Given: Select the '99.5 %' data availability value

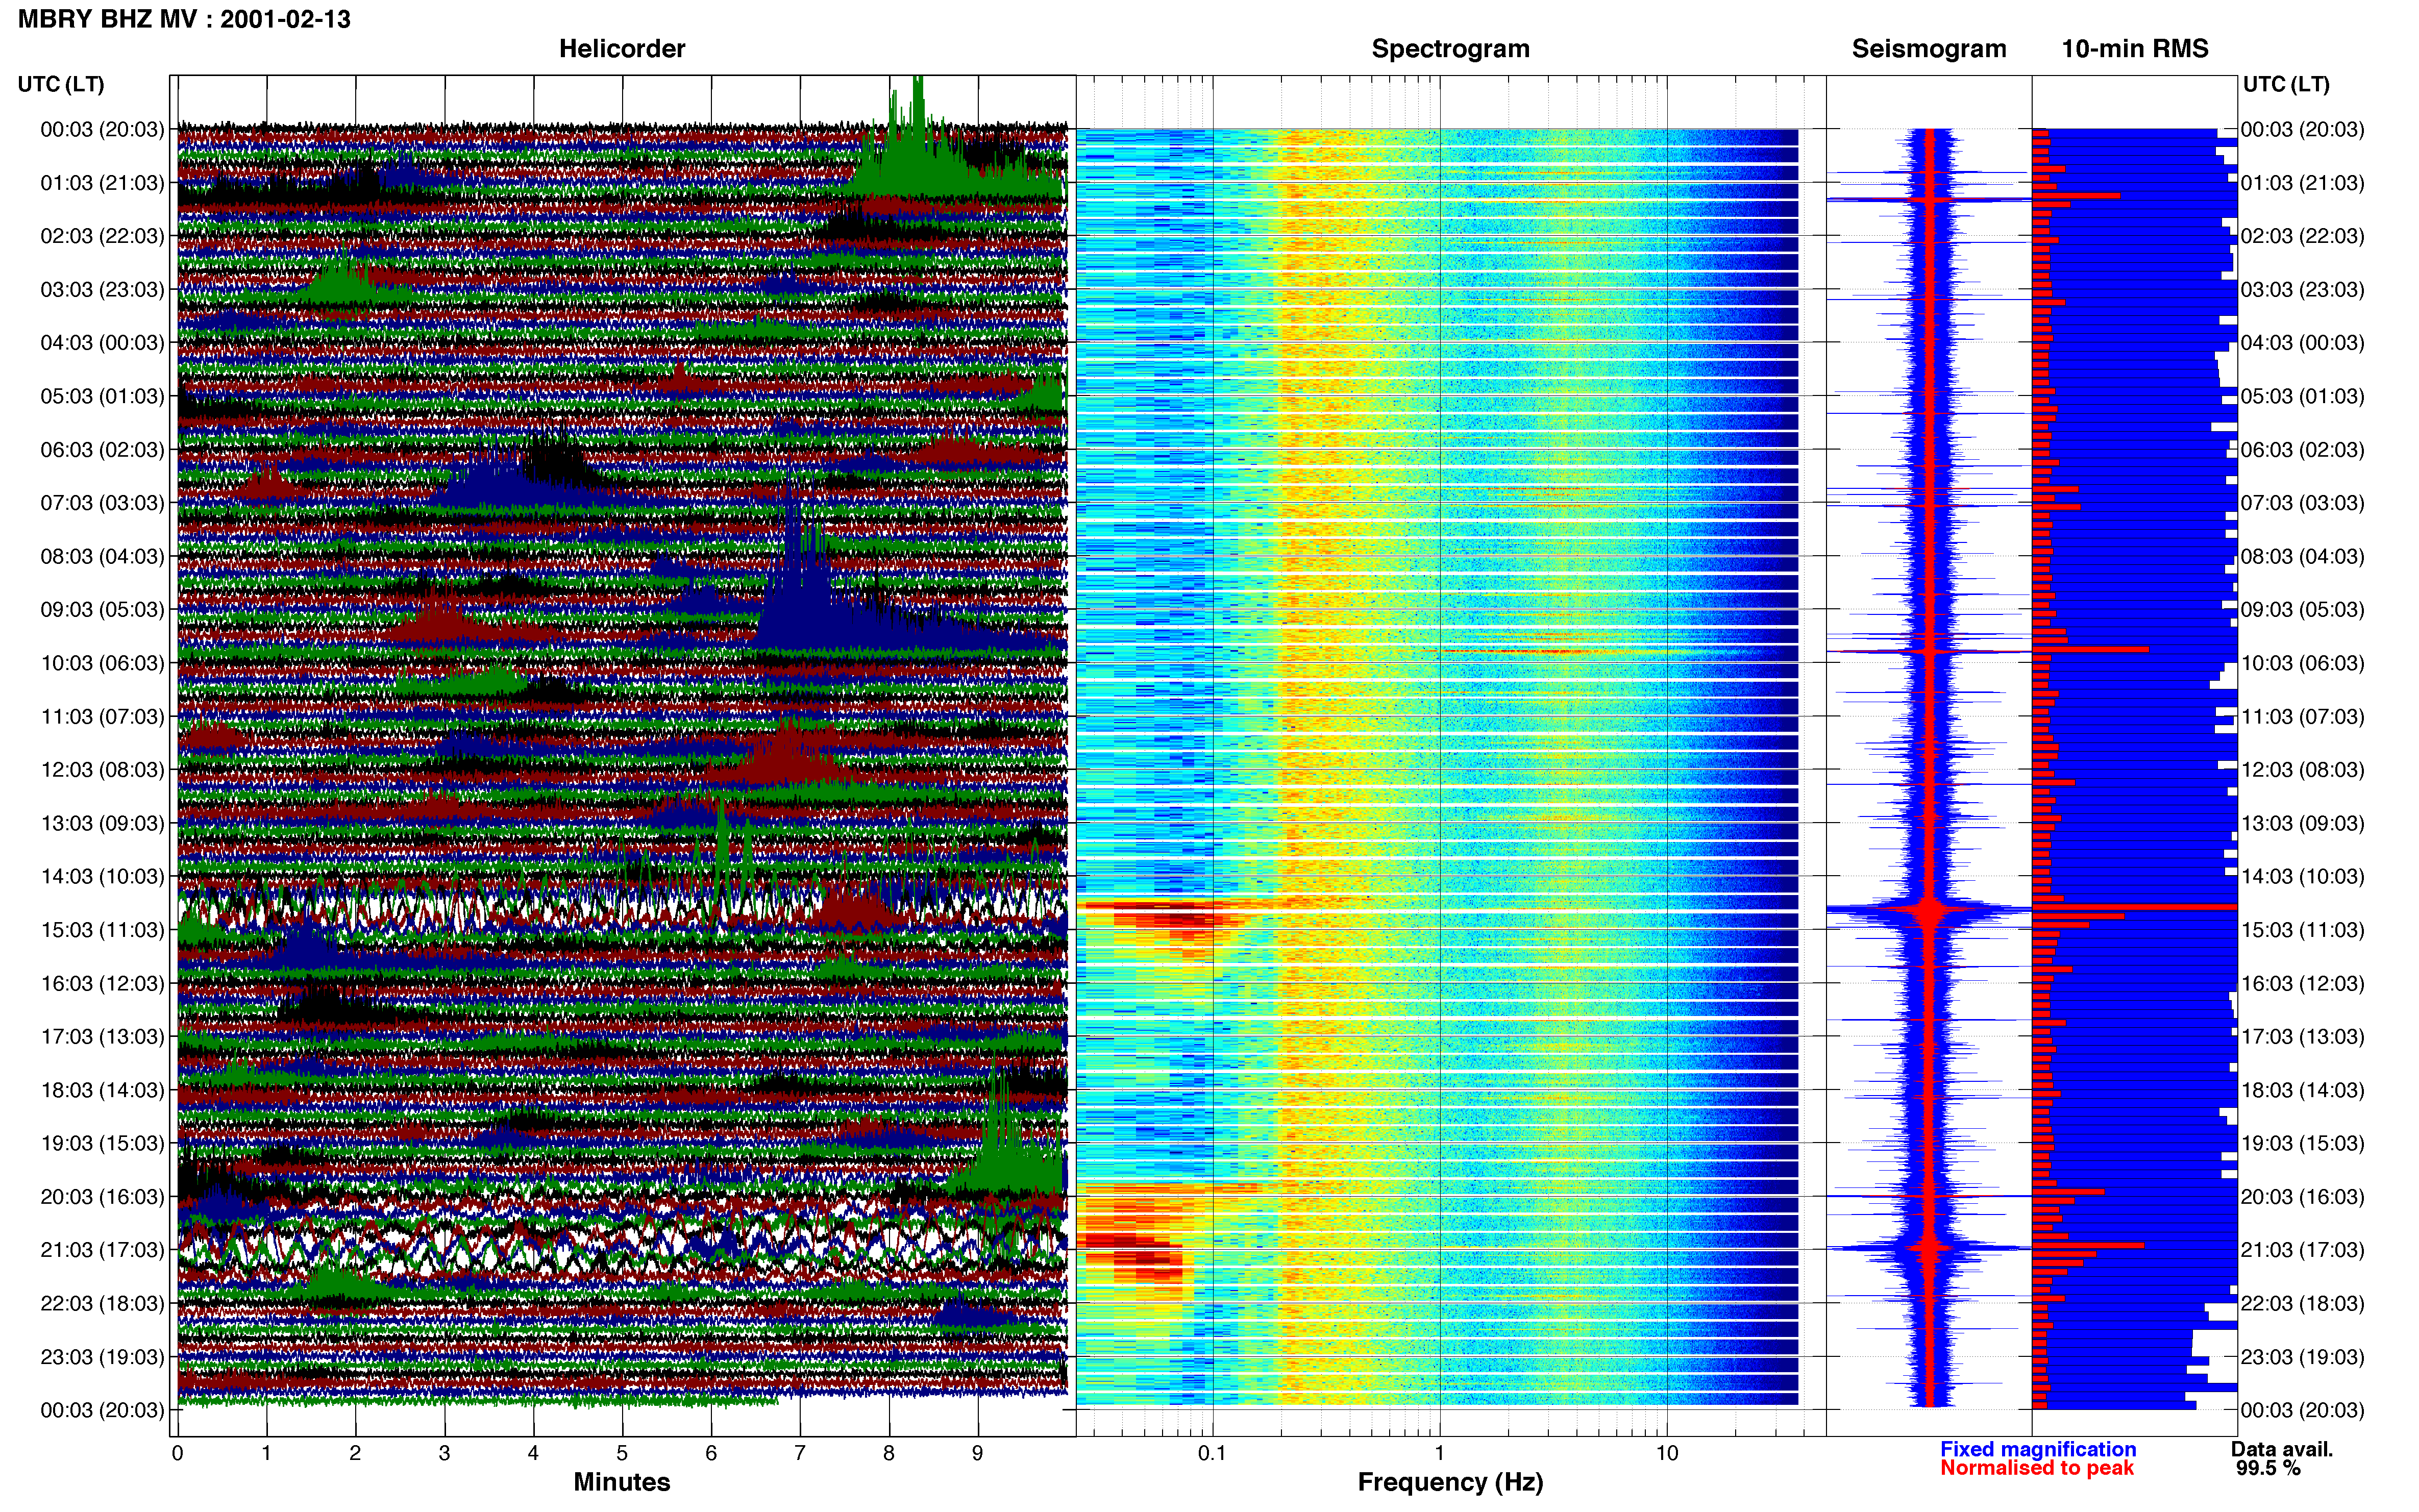Looking at the screenshot, I should click(2268, 1468).
